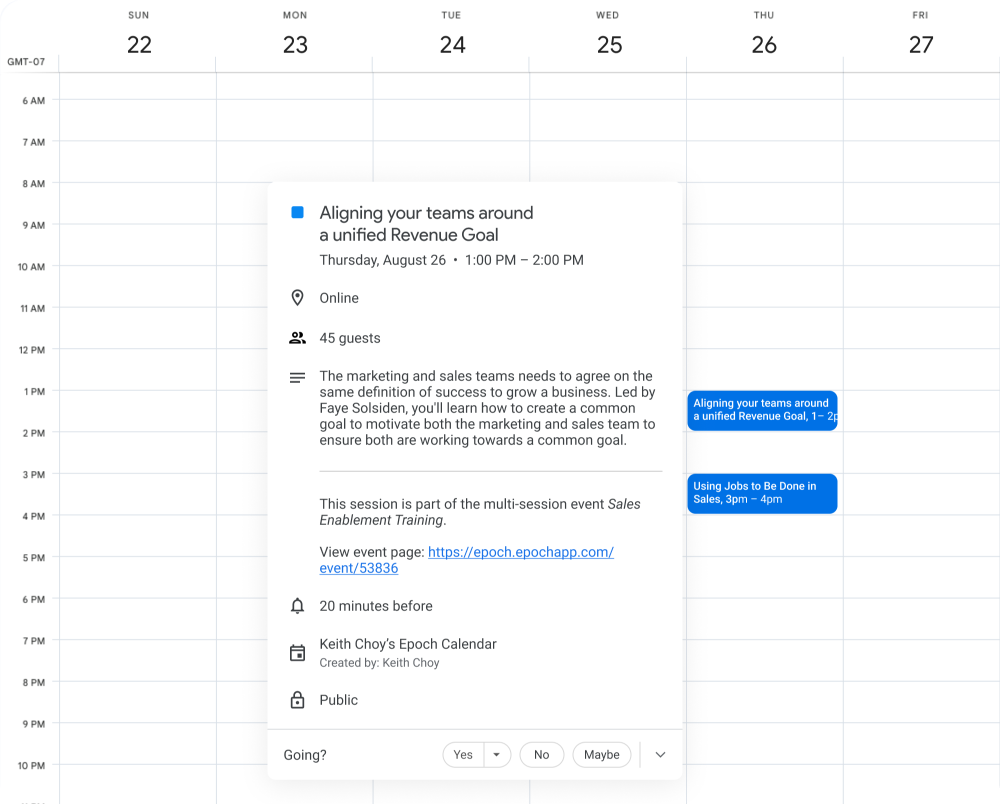Click the 3 PM time label
The image size is (1000, 804).
[34, 475]
